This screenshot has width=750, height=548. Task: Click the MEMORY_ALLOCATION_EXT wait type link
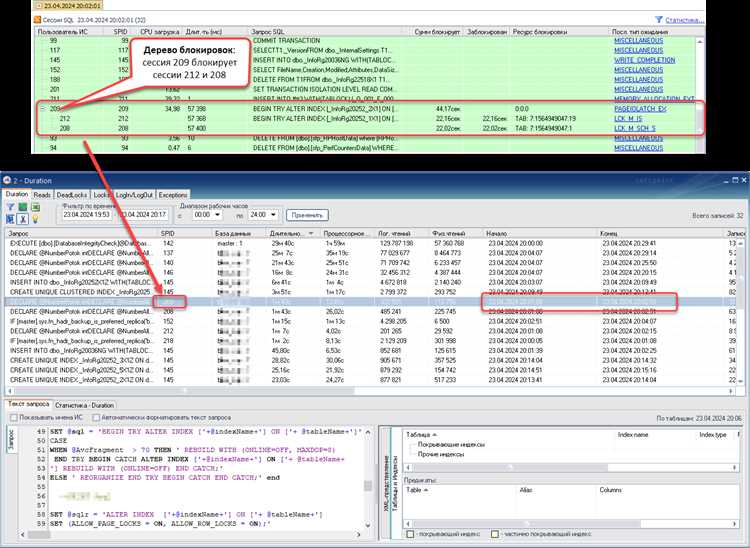(654, 99)
